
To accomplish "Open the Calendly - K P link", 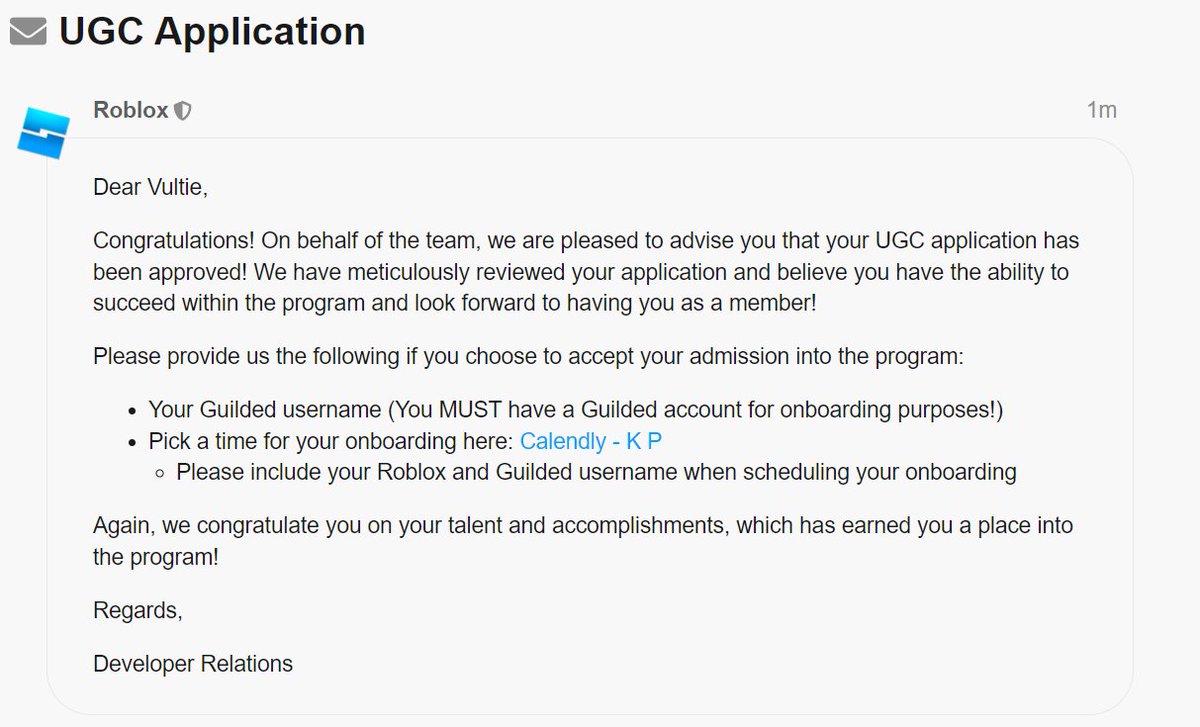I will click(x=590, y=441).
